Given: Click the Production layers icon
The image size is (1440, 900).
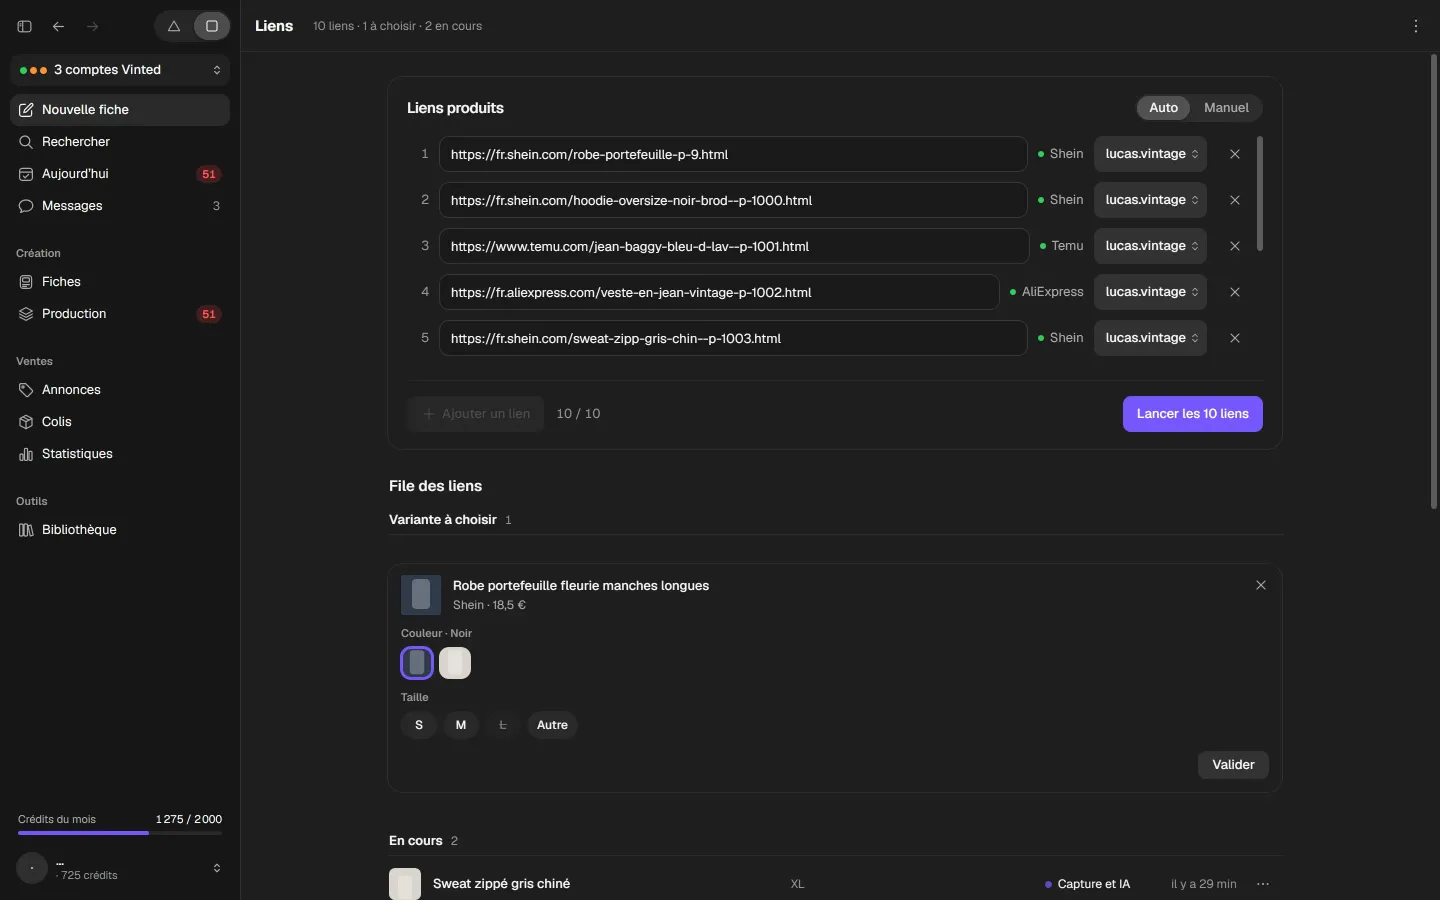Looking at the screenshot, I should click(x=26, y=314).
